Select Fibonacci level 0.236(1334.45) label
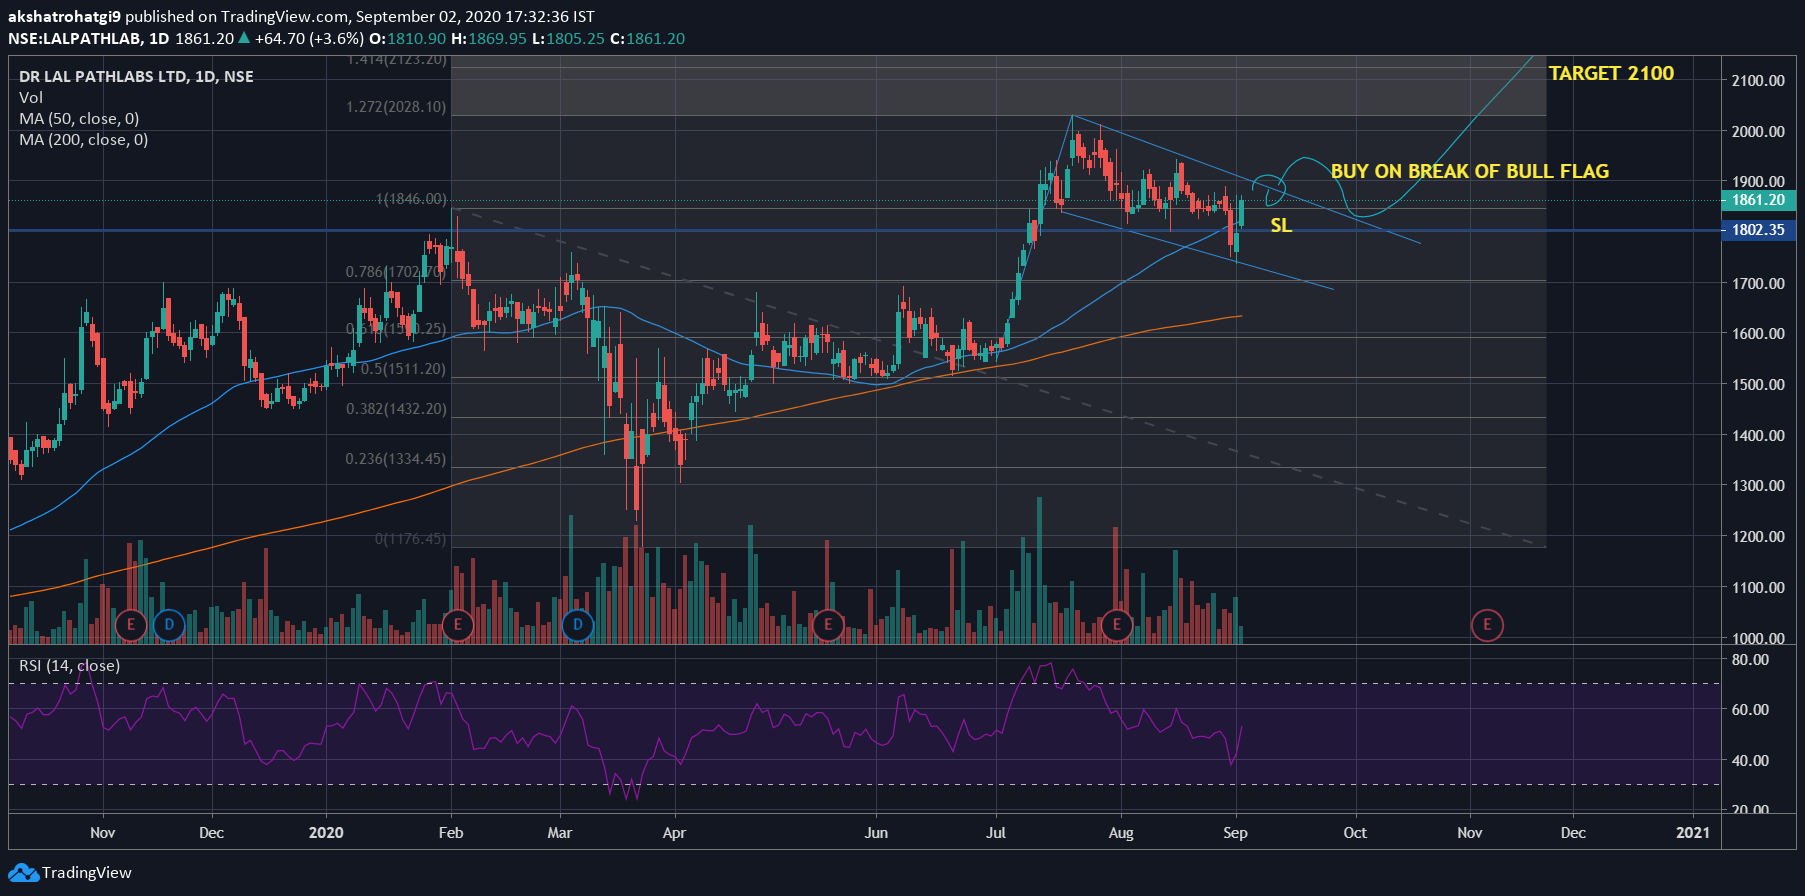Screen dimensions: 1805x896 (396, 459)
